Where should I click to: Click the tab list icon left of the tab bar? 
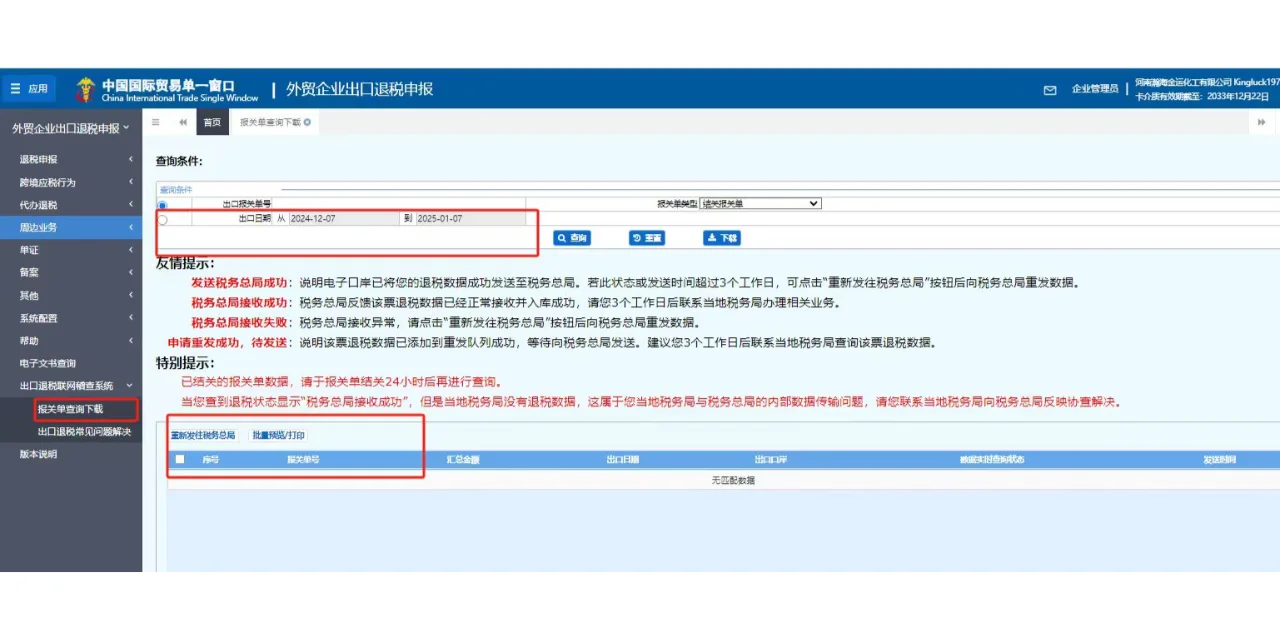click(x=155, y=123)
